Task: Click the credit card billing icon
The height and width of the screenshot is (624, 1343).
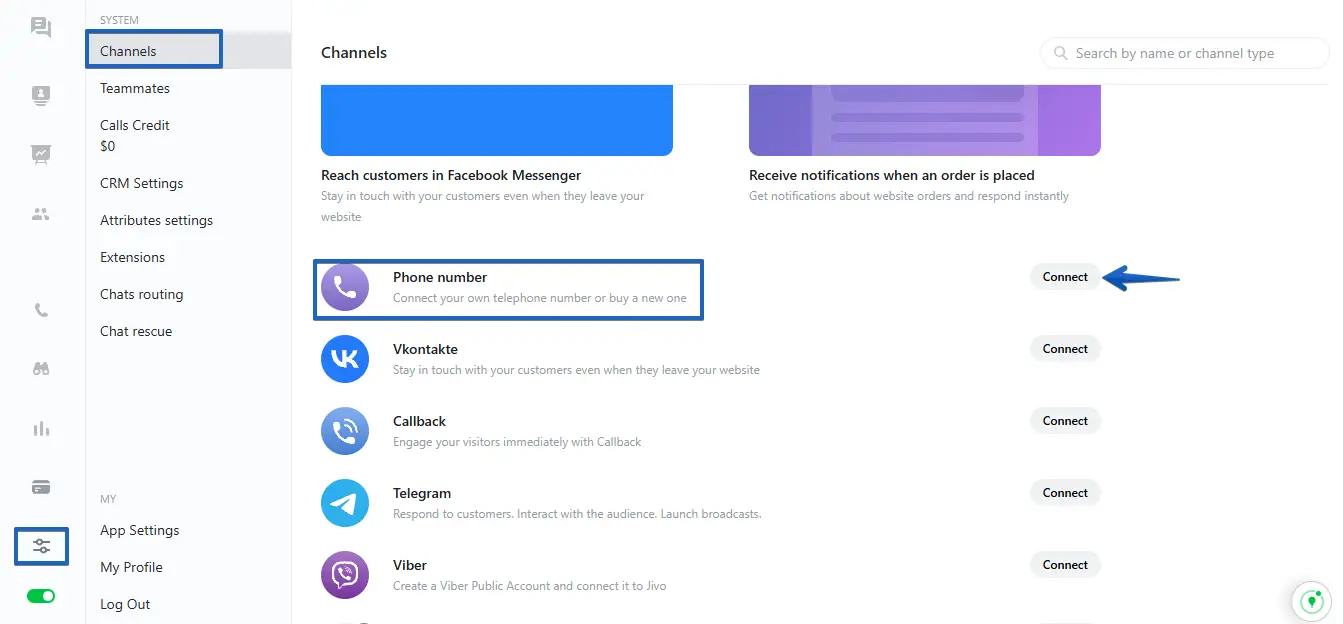Action: [41, 487]
